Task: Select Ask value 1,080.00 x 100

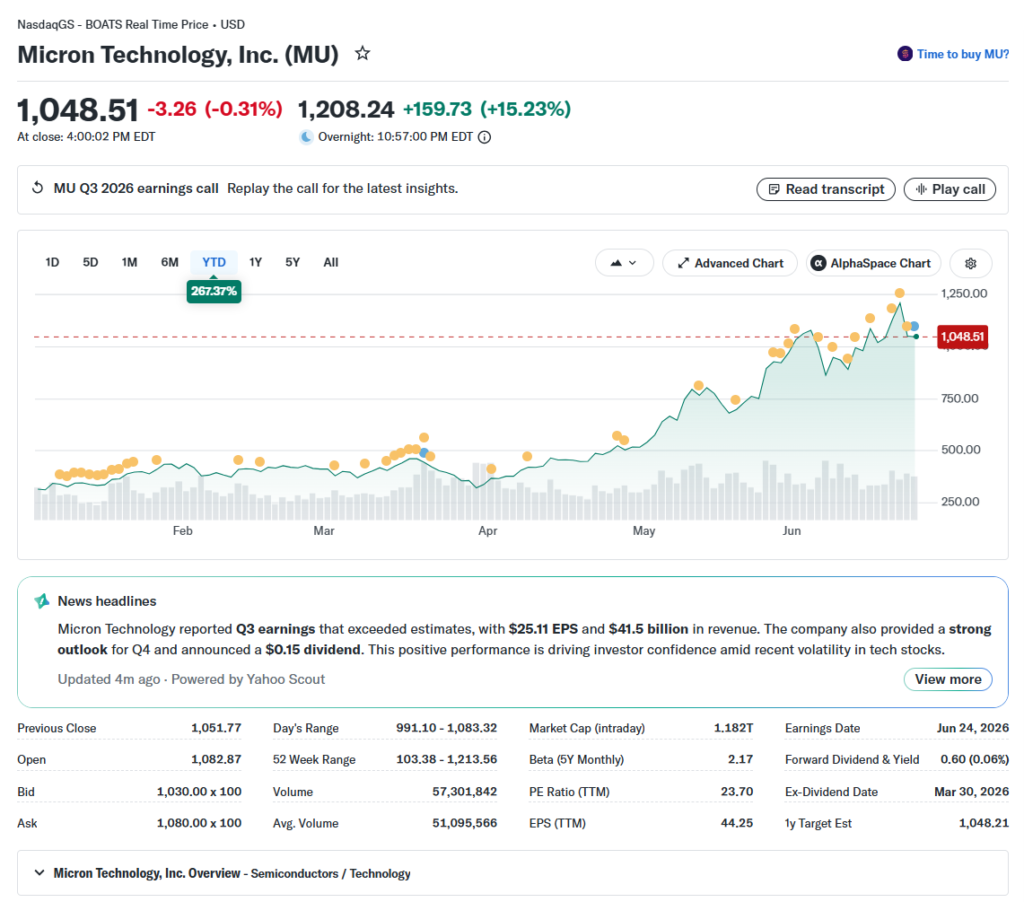Action: click(199, 824)
